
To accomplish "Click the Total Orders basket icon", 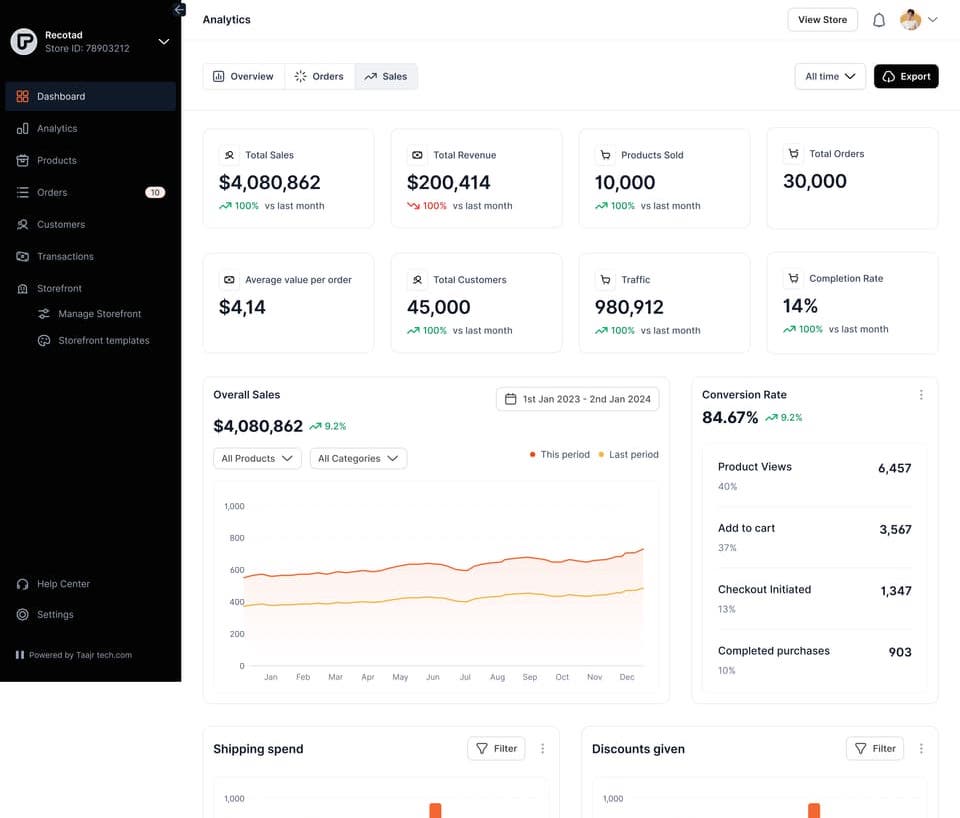I will click(x=793, y=154).
